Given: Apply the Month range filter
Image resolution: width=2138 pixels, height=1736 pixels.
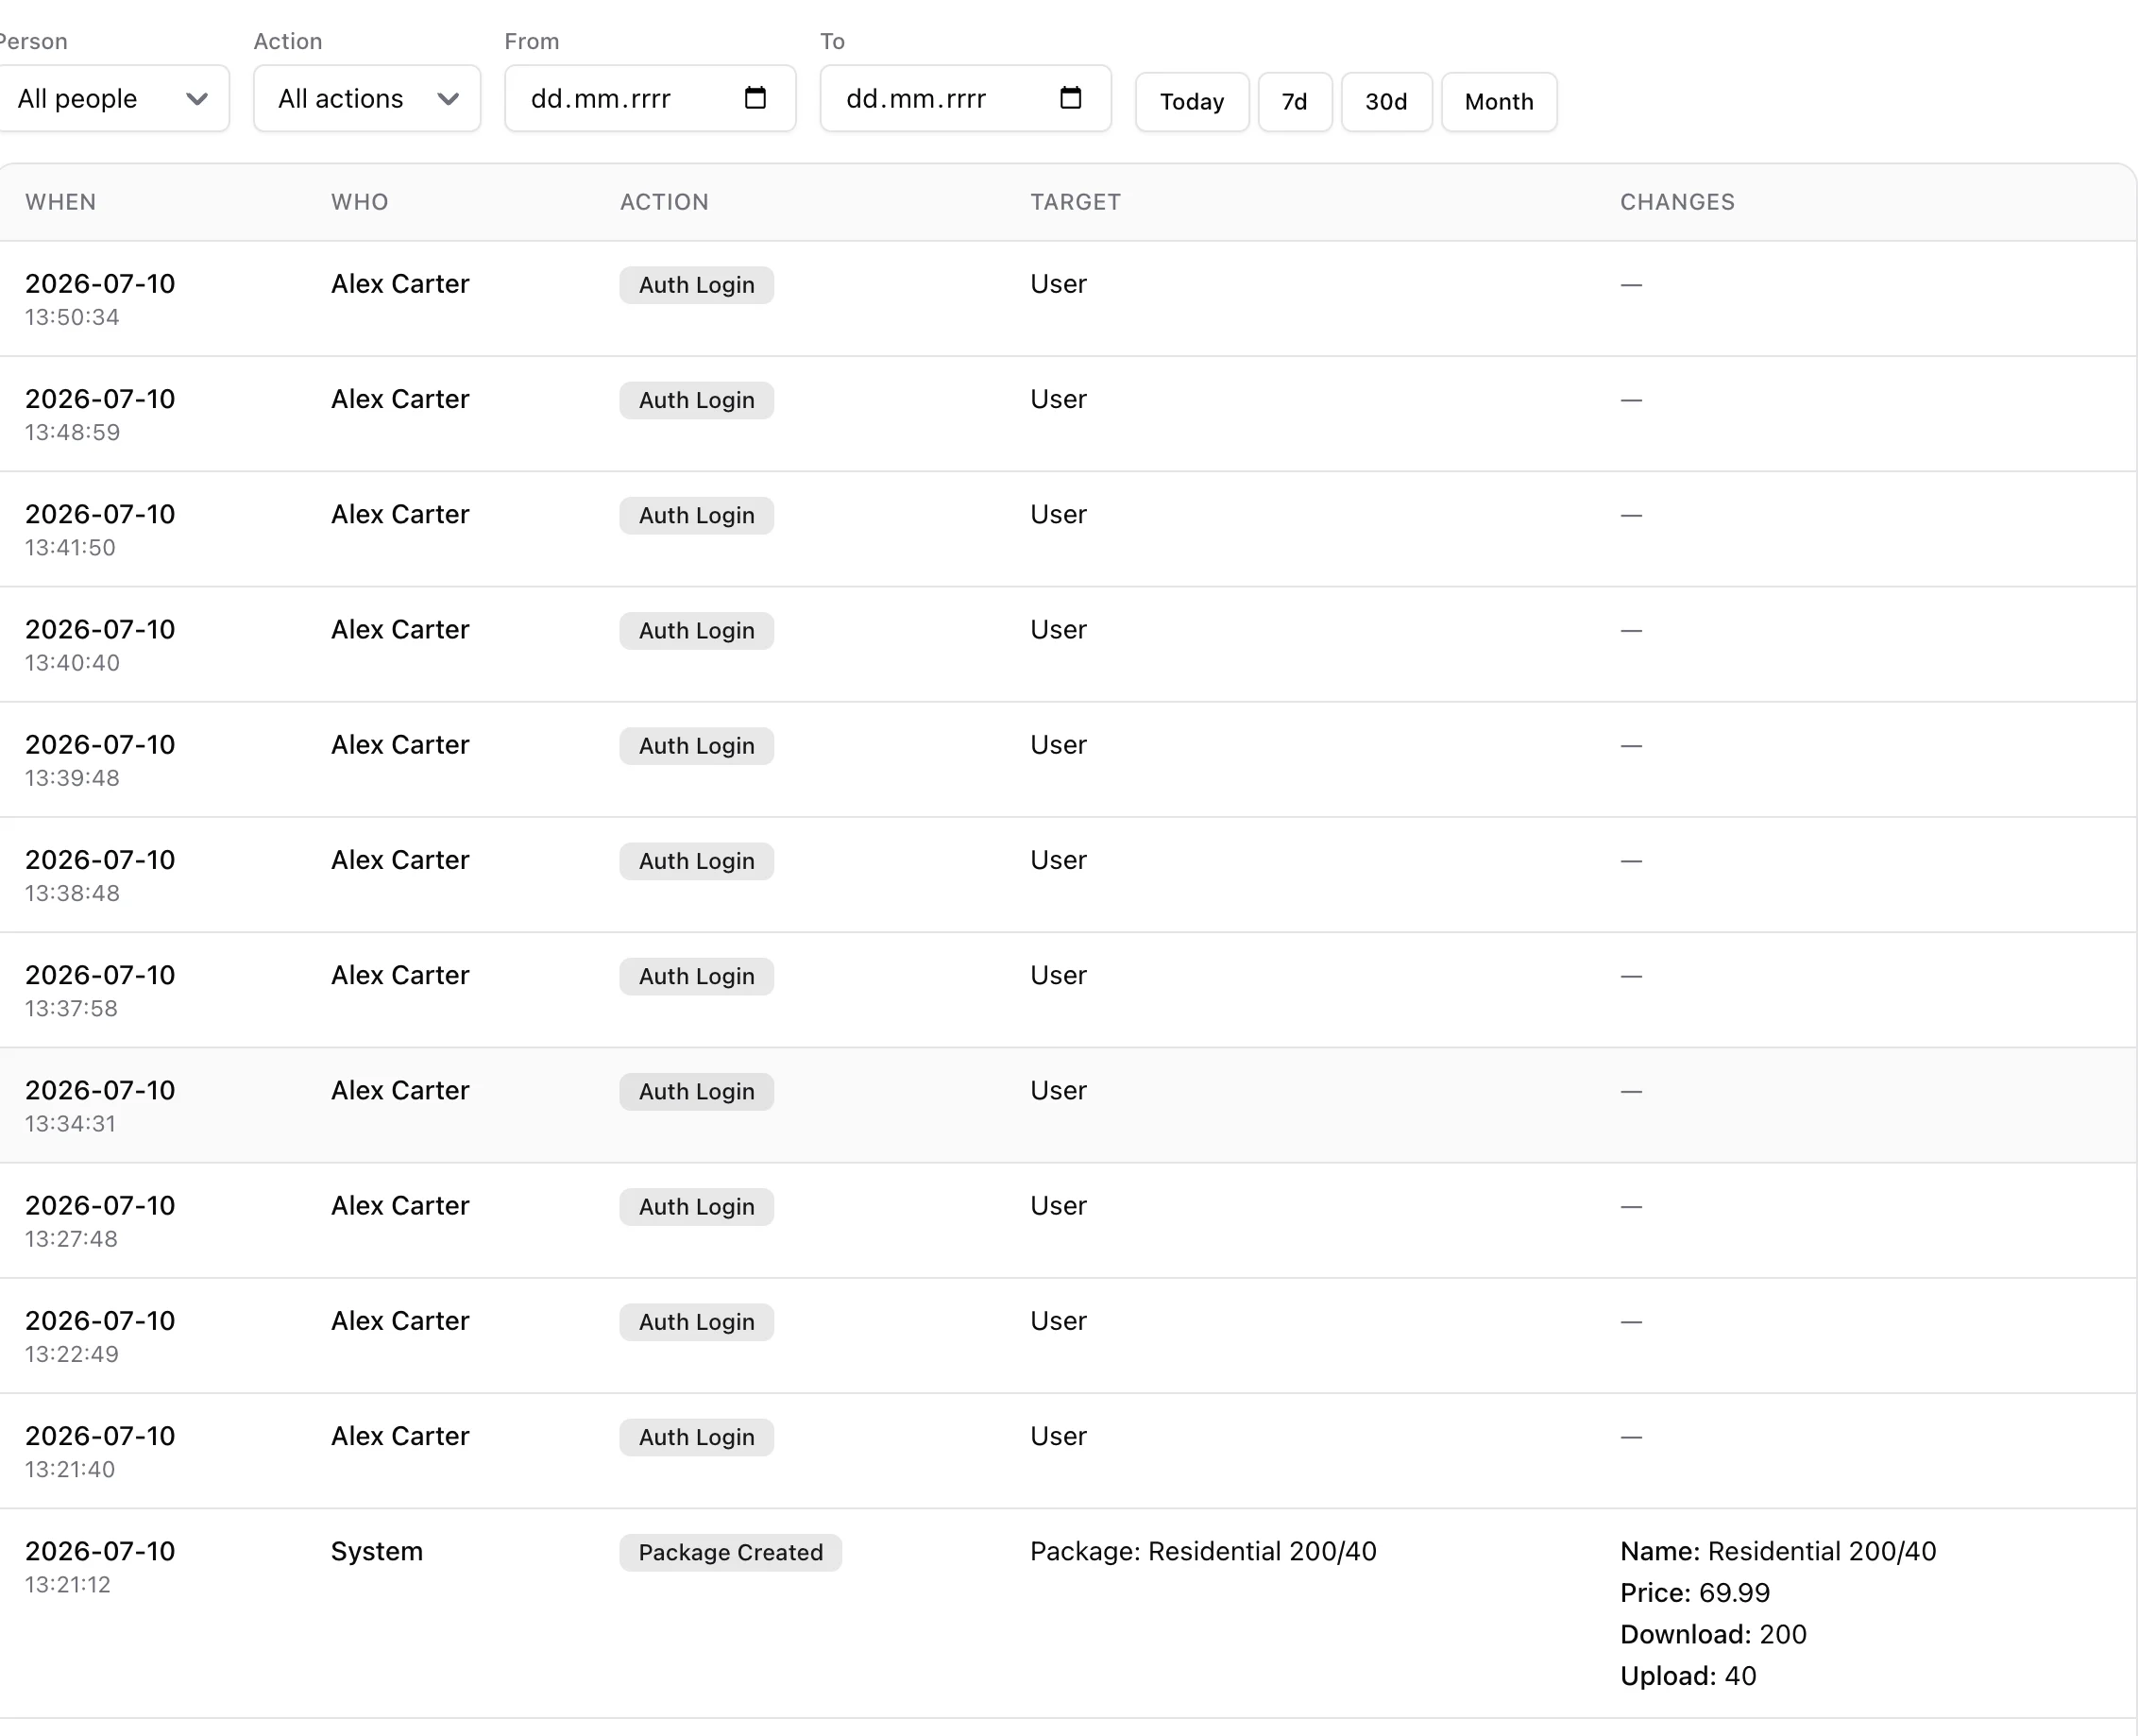Looking at the screenshot, I should tap(1499, 102).
